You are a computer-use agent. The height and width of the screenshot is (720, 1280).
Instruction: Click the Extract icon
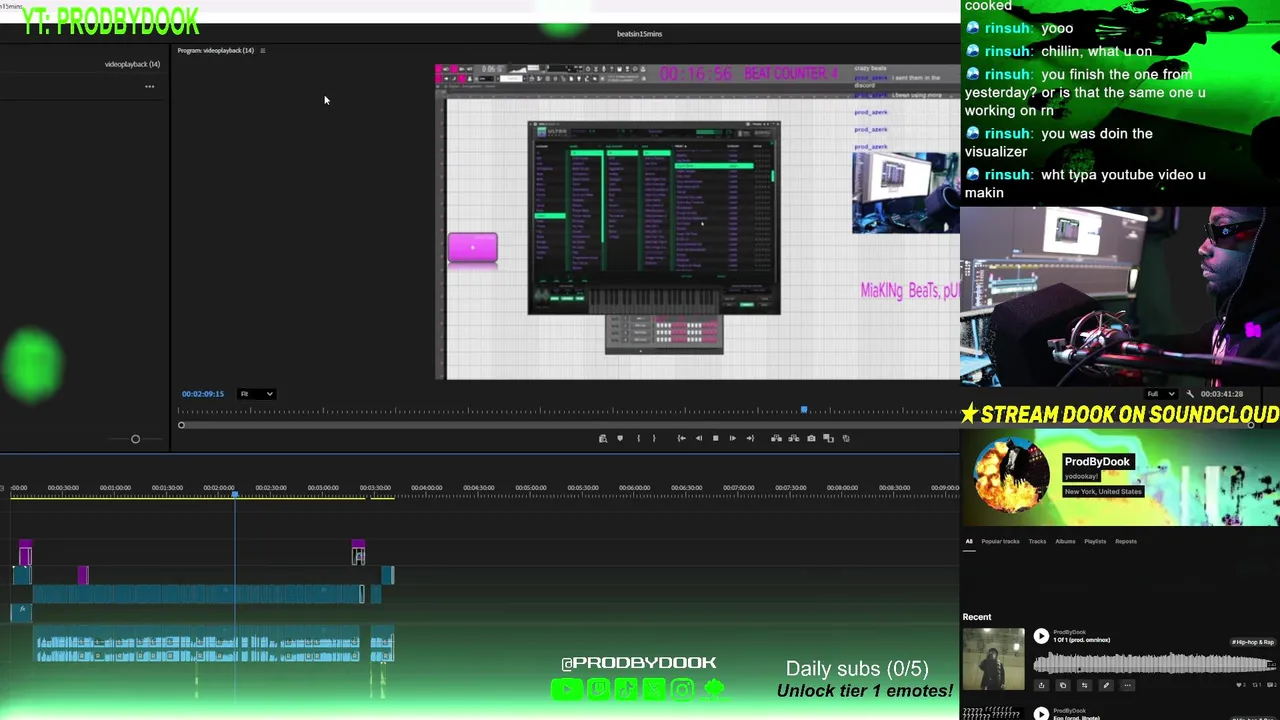point(794,438)
